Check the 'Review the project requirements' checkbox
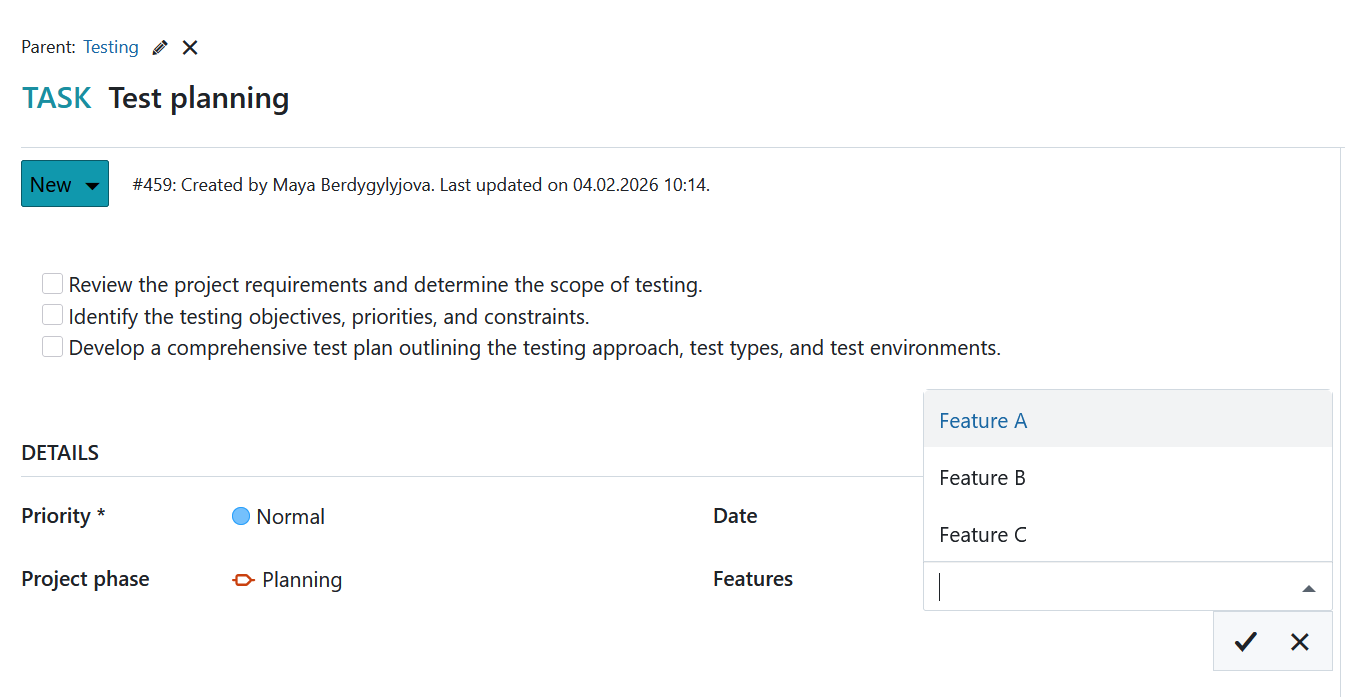Image resolution: width=1345 pixels, height=697 pixels. (52, 283)
